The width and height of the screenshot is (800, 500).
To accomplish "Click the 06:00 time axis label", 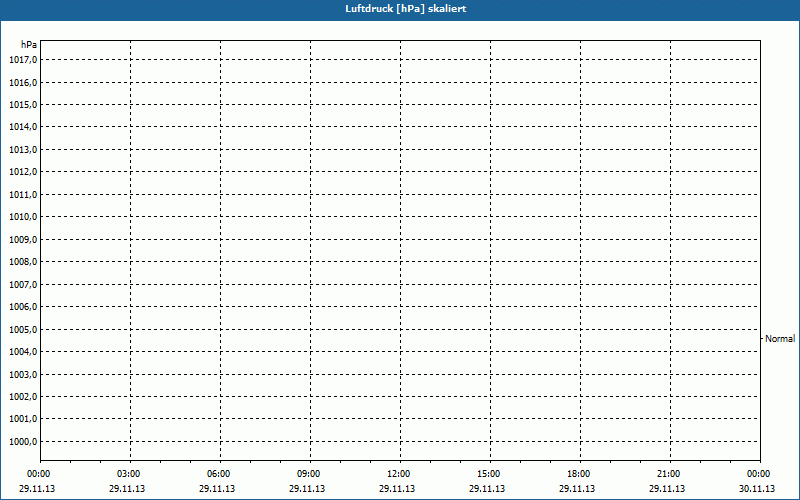I will point(218,474).
